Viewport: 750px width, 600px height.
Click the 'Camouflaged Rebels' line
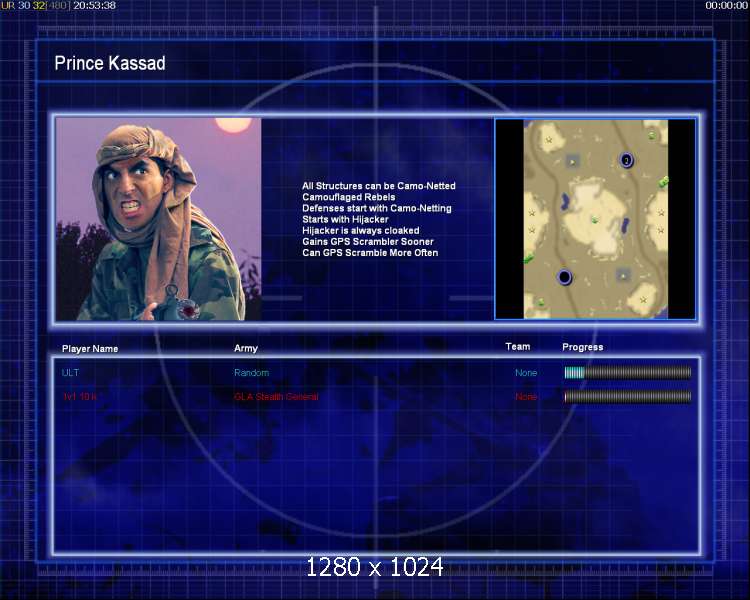349,197
